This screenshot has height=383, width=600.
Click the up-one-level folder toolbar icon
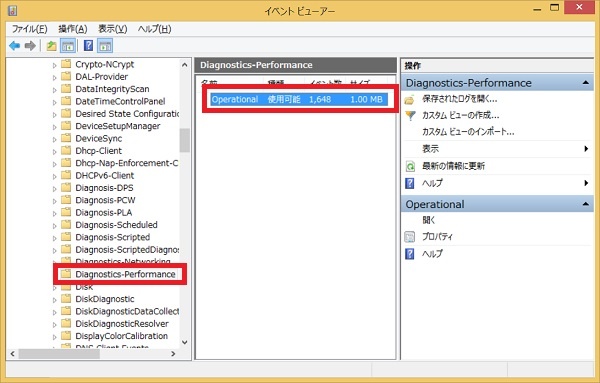click(51, 46)
